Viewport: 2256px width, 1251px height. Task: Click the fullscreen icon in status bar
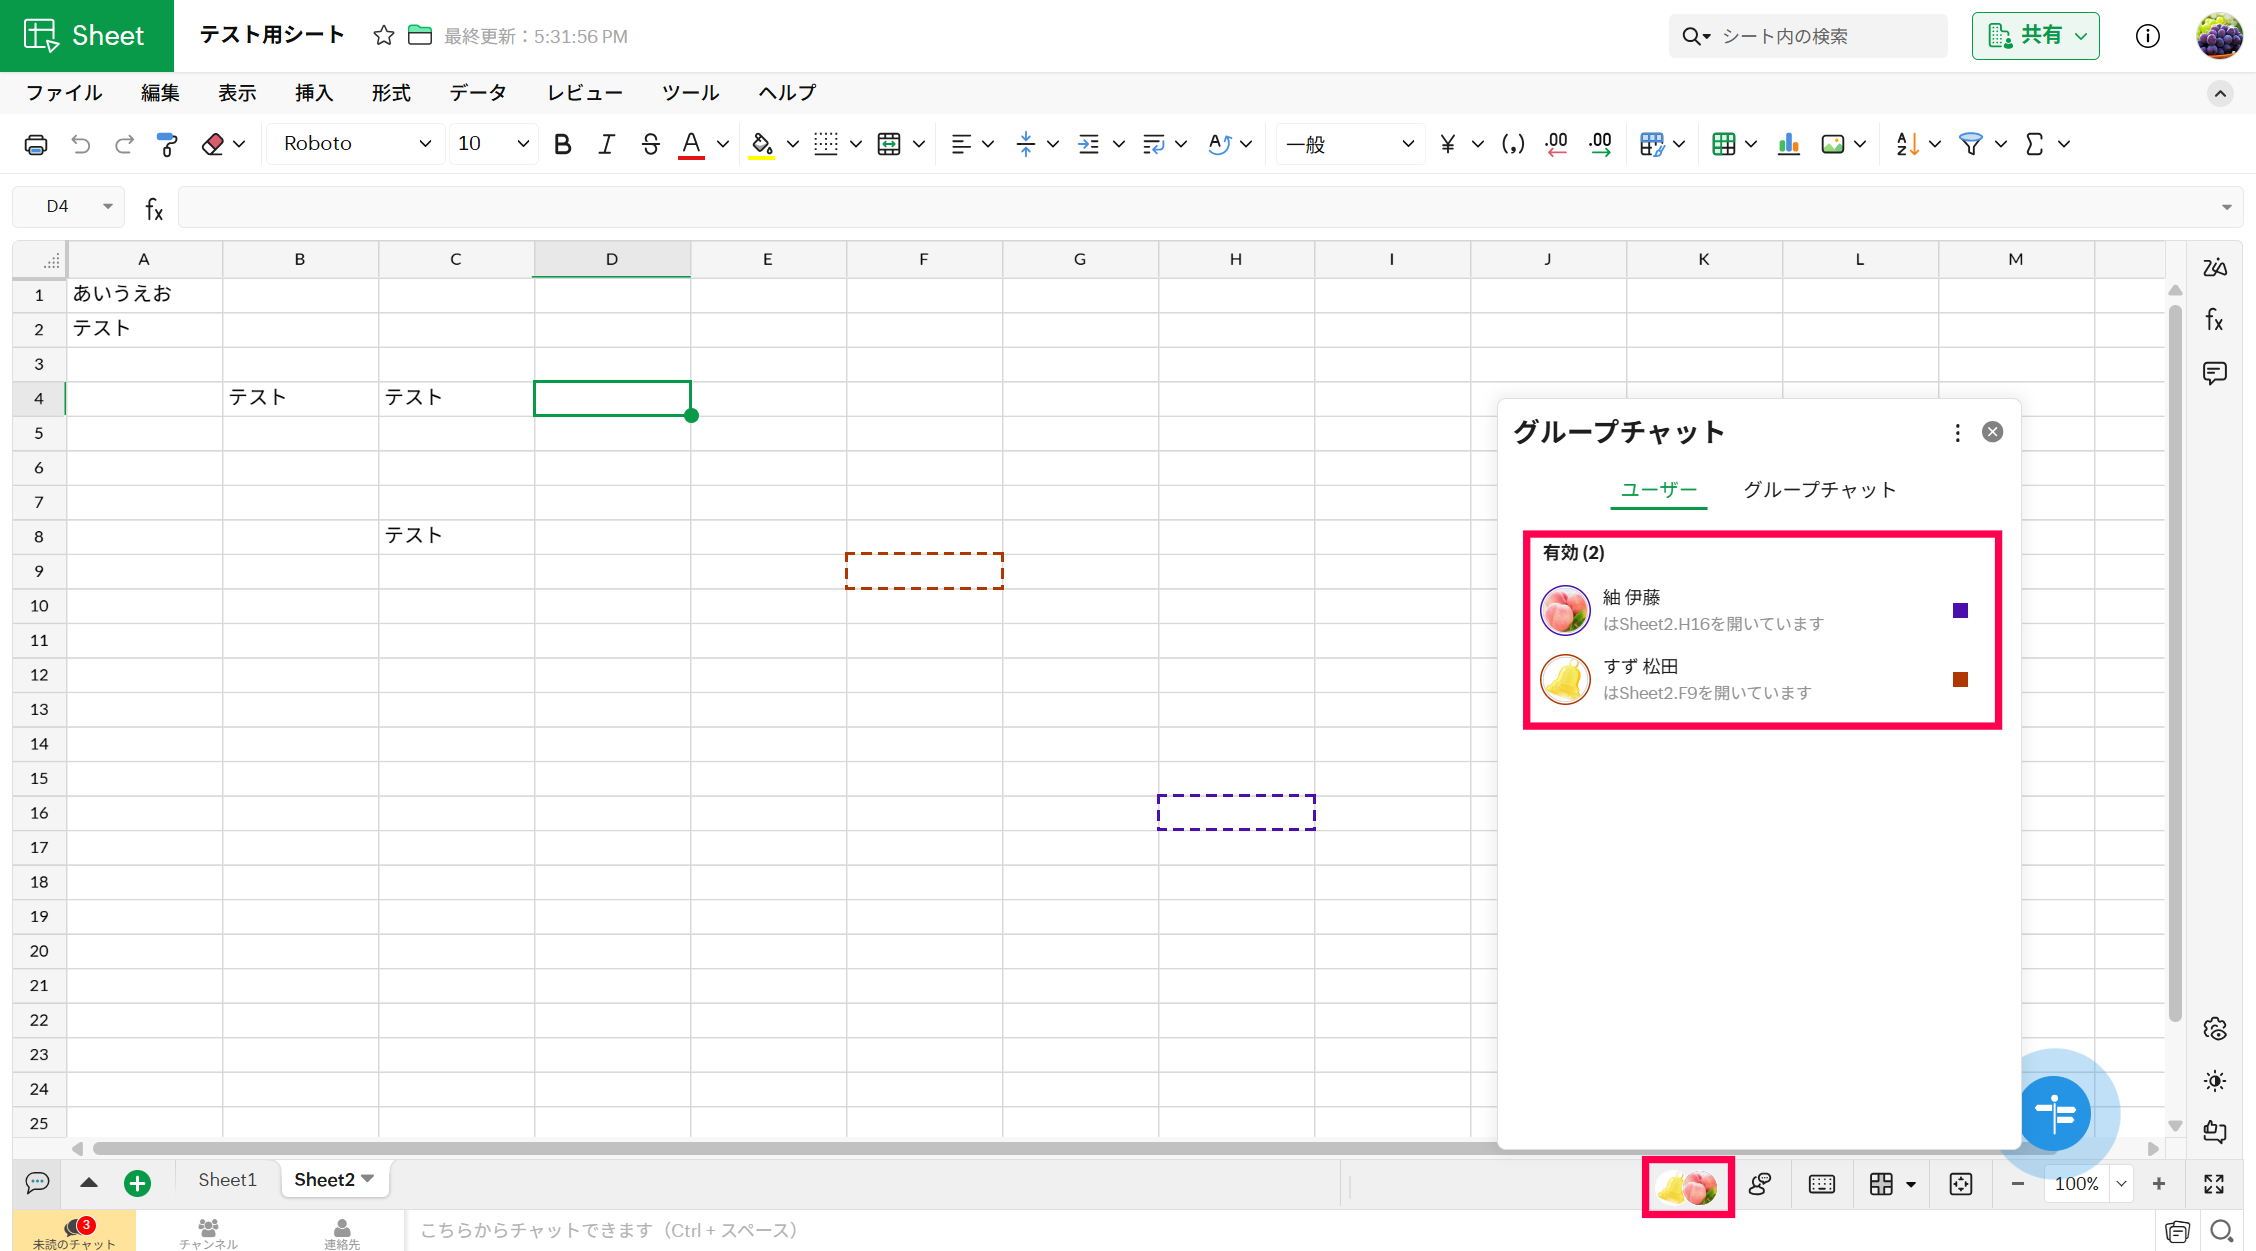(x=2214, y=1183)
